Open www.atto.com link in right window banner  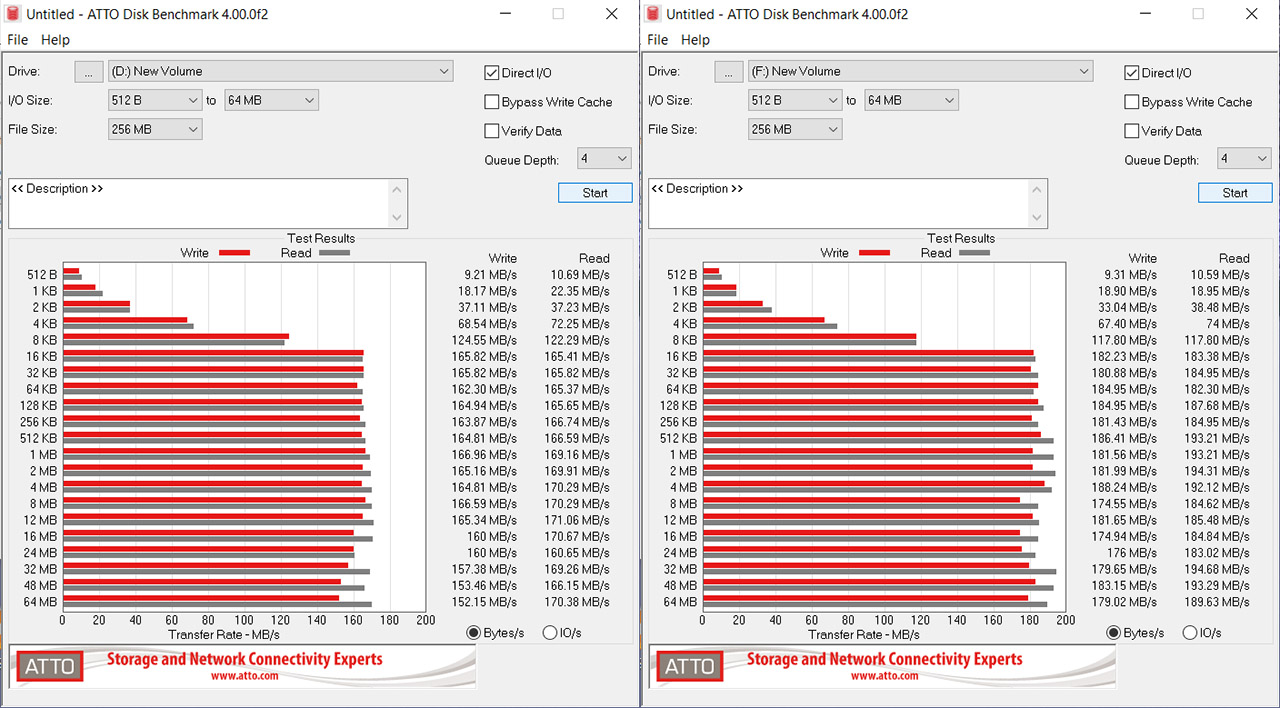tap(885, 676)
